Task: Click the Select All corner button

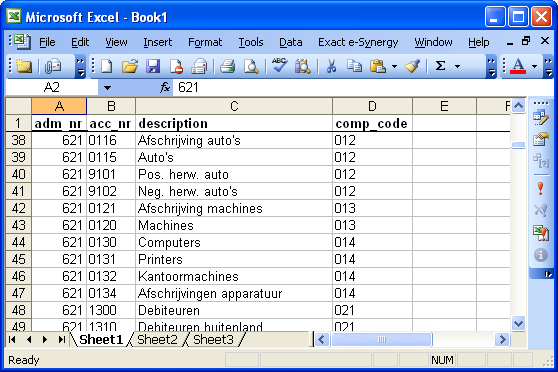Action: coord(19,106)
